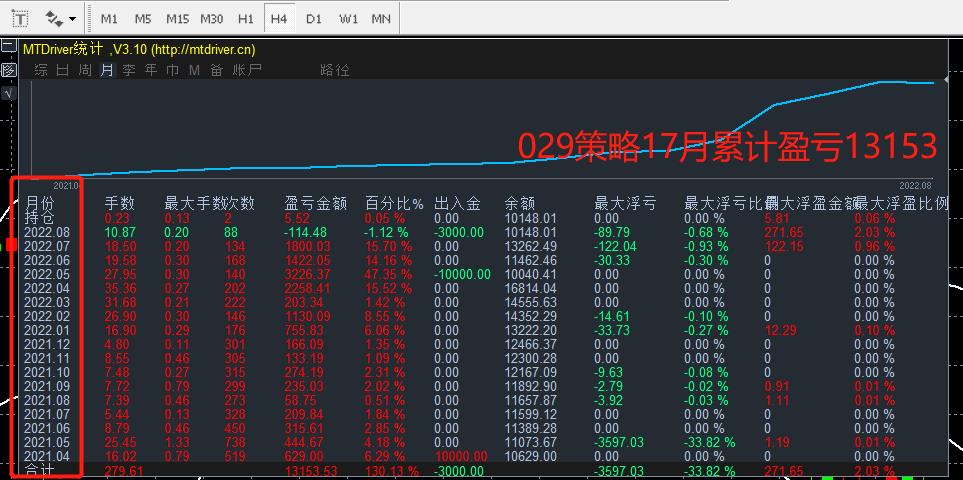963x480 pixels.
Task: Switch chart to H1 timeframe
Action: [x=246, y=19]
